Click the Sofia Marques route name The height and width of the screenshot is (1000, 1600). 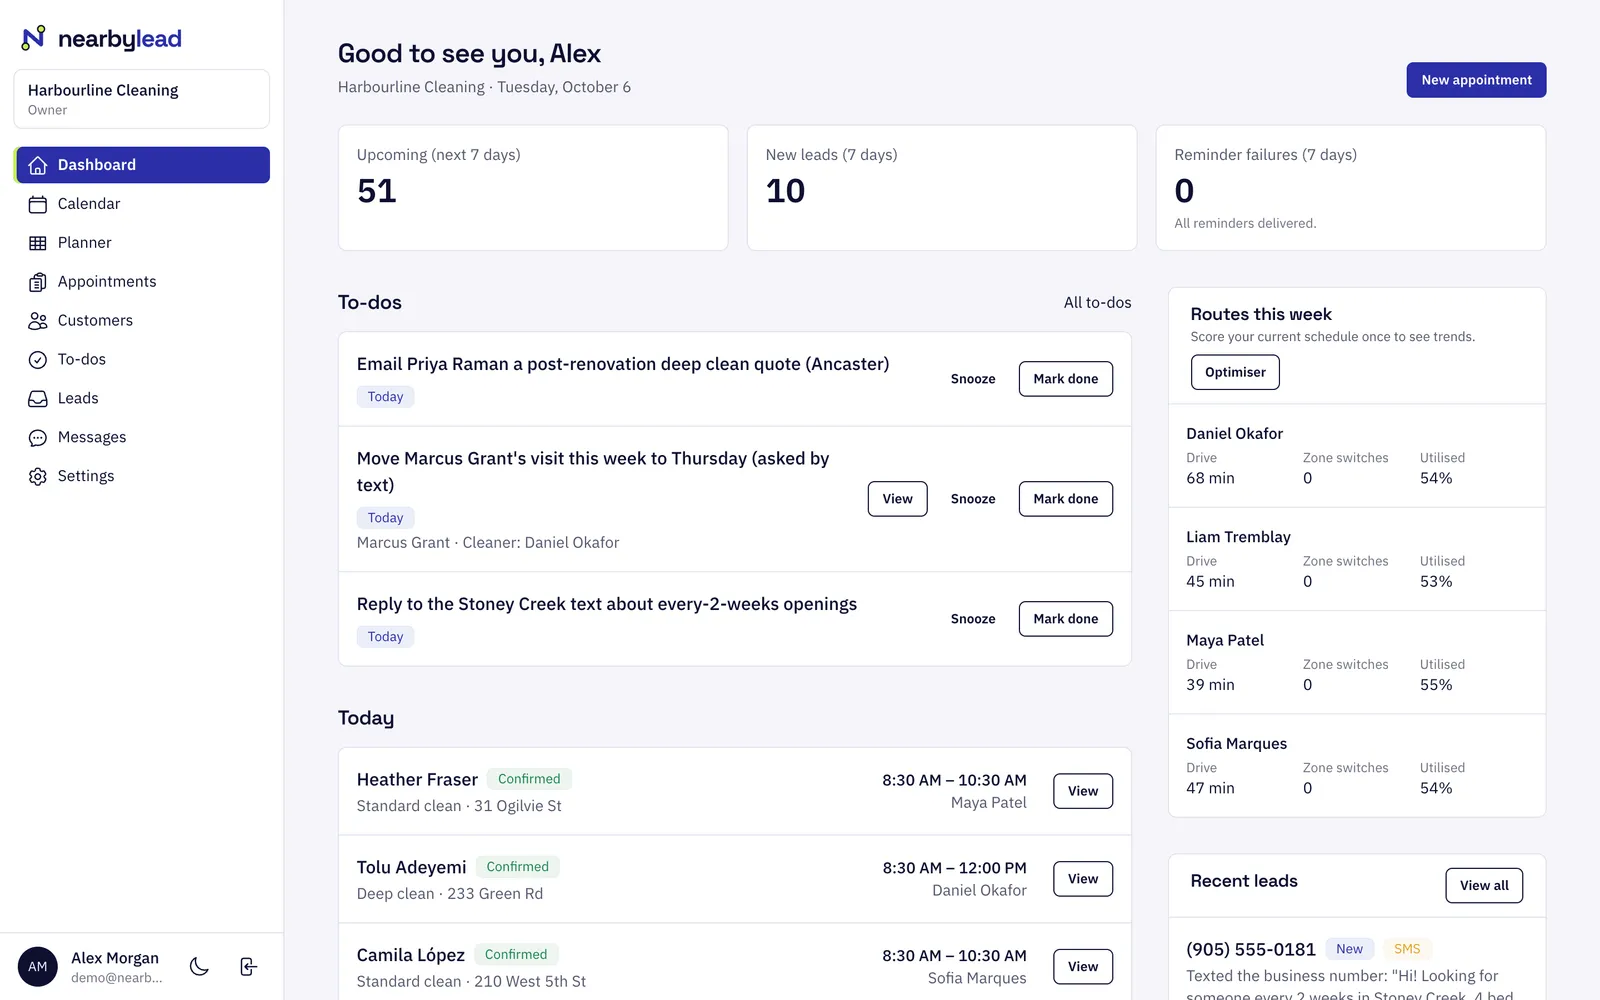(x=1237, y=743)
